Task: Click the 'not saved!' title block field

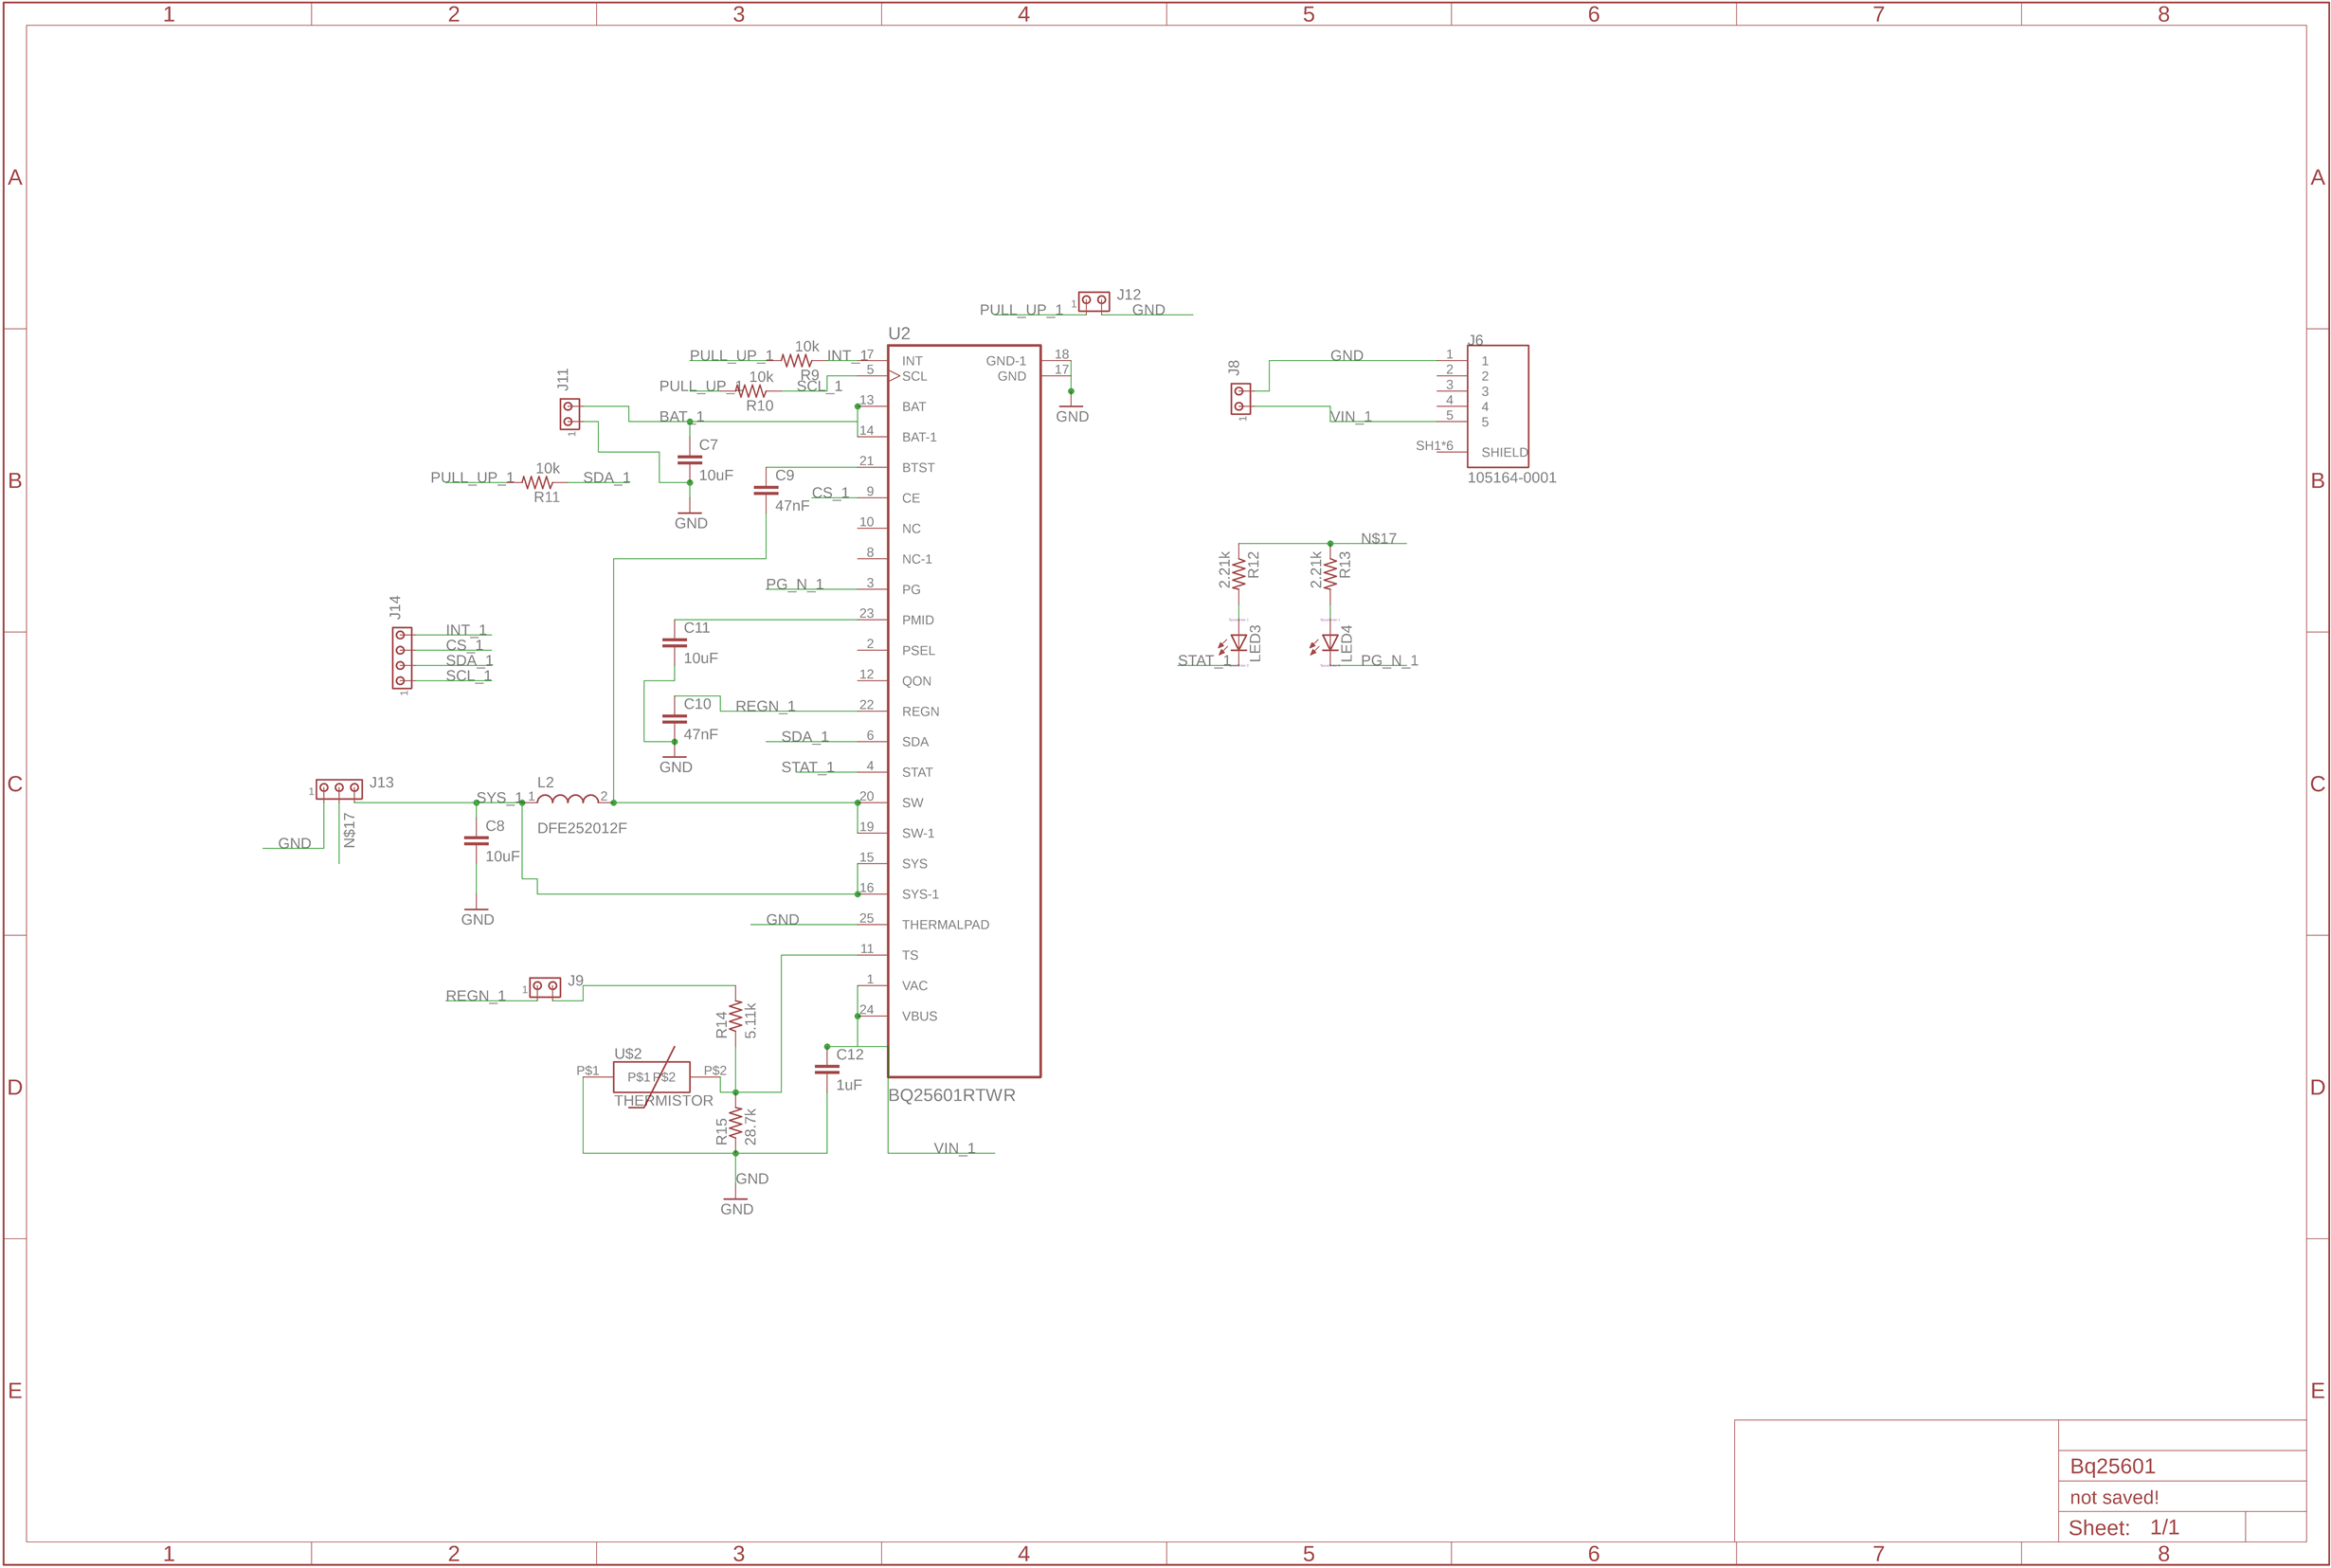Action: click(2114, 1498)
